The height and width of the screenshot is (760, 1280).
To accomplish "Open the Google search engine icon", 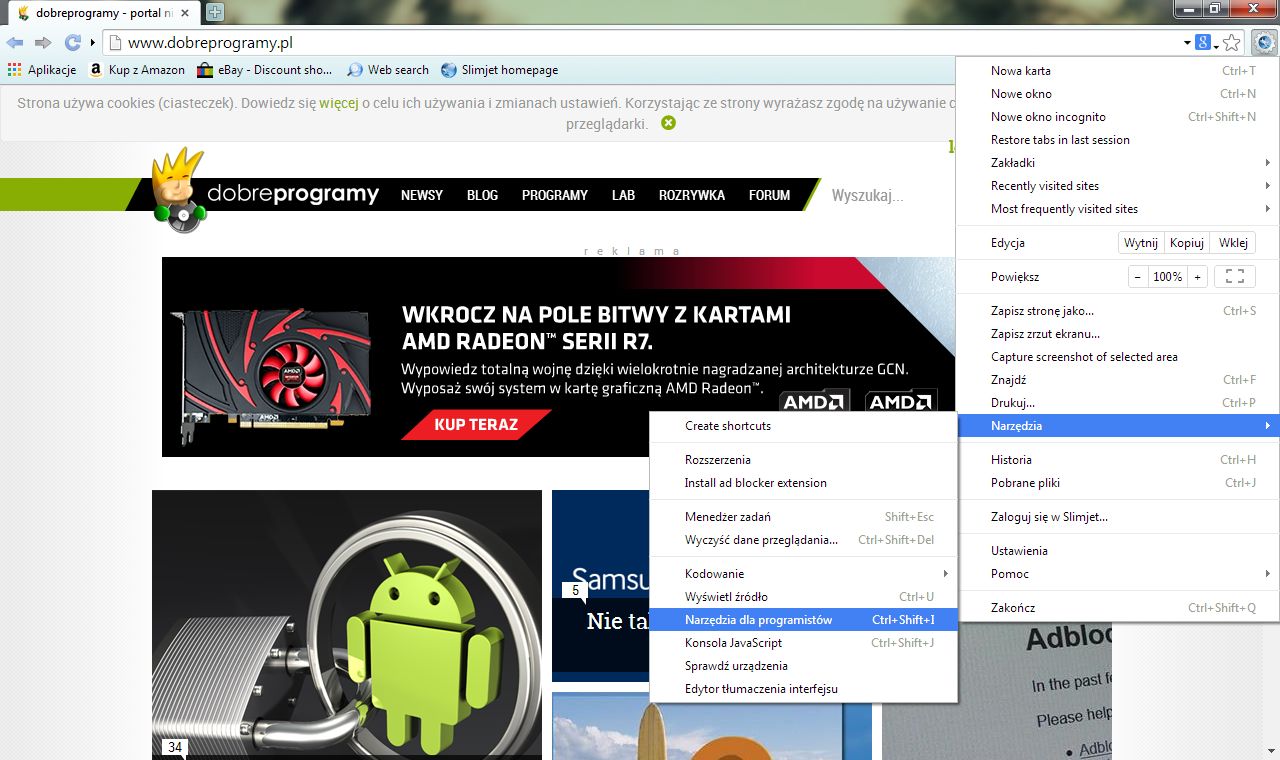I will pyautogui.click(x=1203, y=43).
